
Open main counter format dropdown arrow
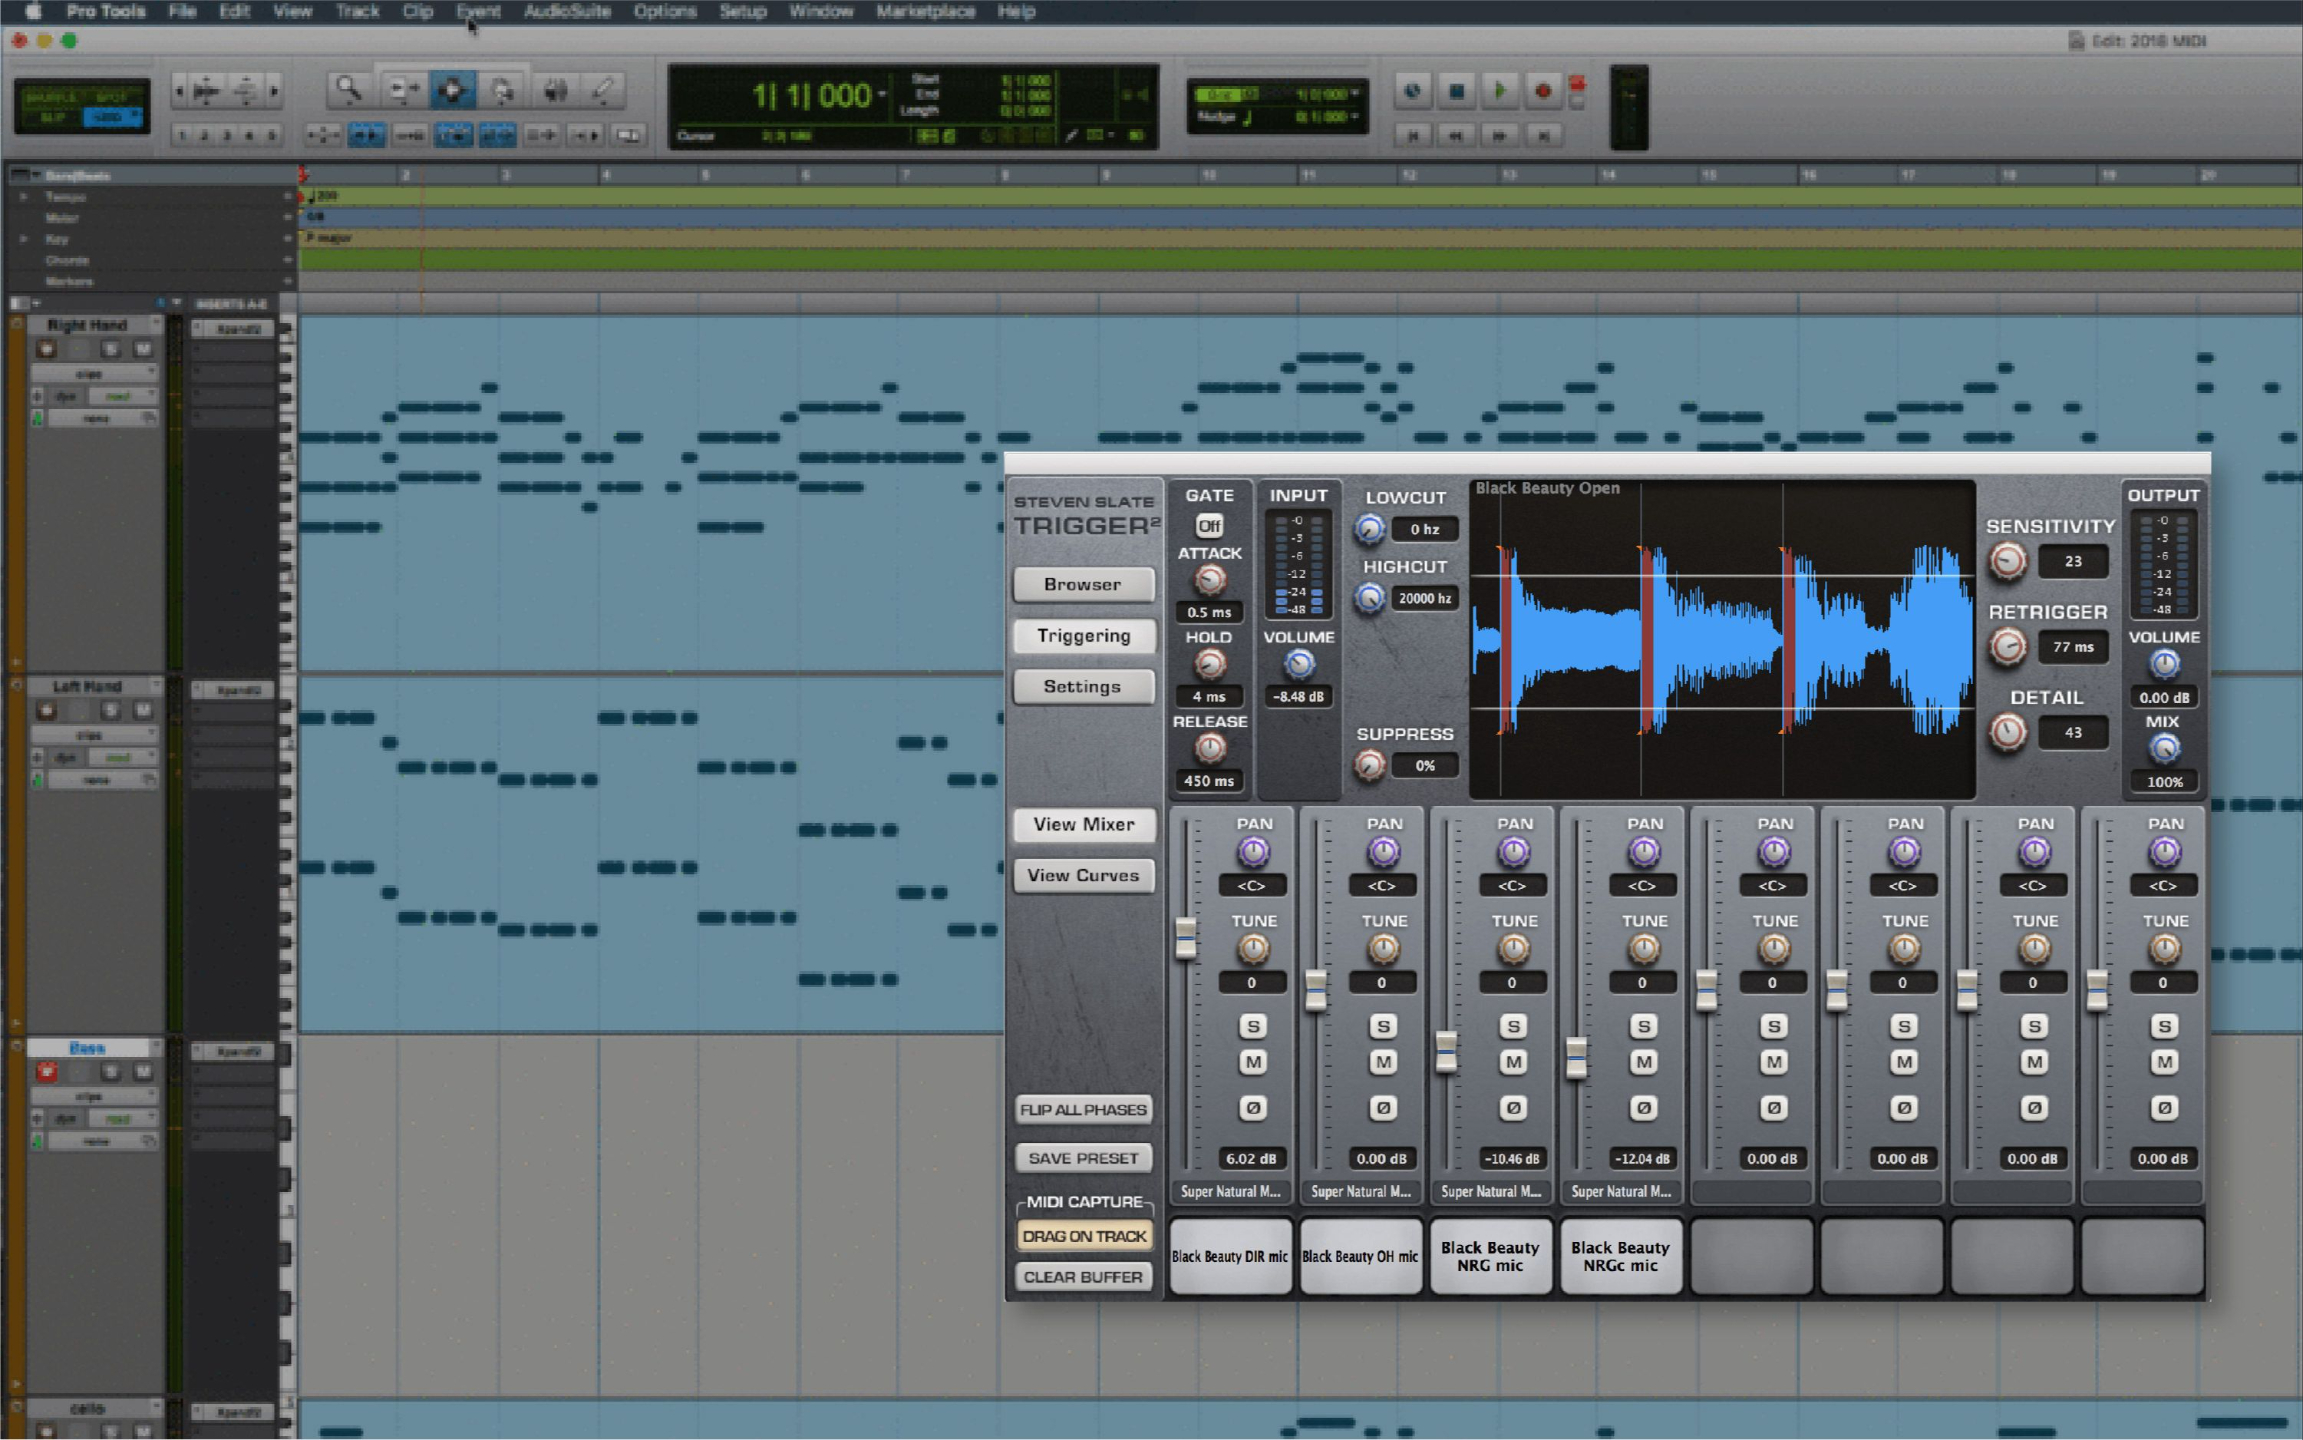coord(882,95)
